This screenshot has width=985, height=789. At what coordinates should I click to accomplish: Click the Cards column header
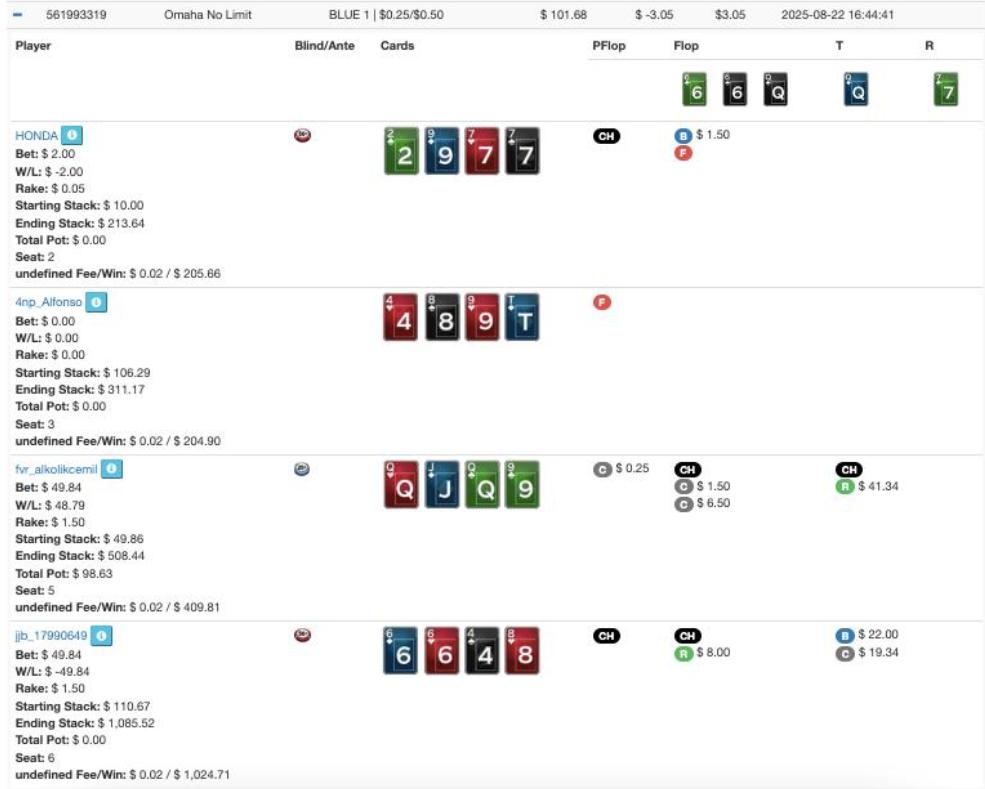(397, 46)
